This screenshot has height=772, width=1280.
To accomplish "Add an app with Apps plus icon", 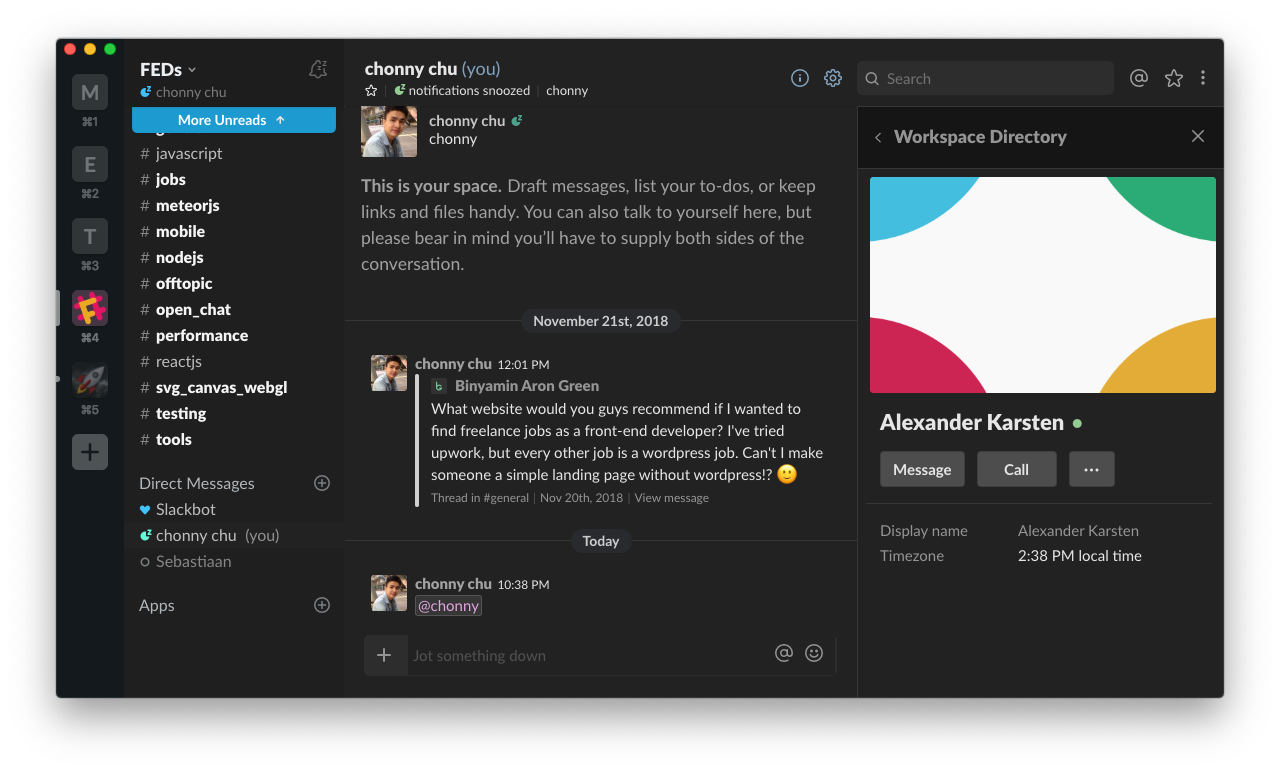I will coord(322,605).
